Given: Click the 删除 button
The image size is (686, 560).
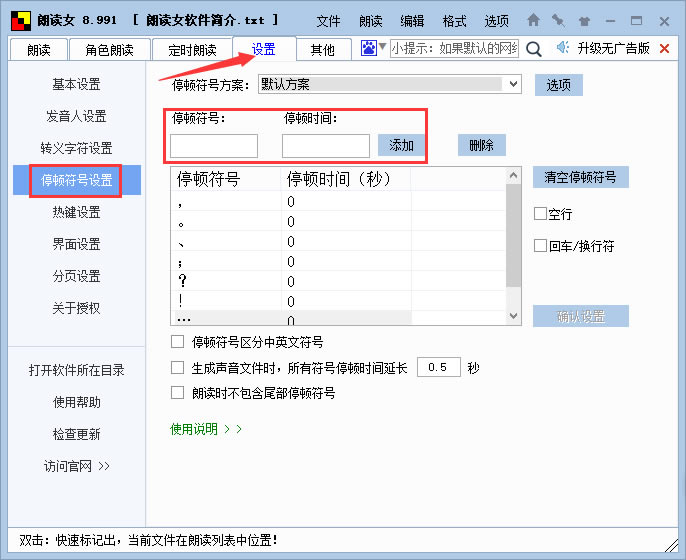Looking at the screenshot, I should [x=482, y=145].
